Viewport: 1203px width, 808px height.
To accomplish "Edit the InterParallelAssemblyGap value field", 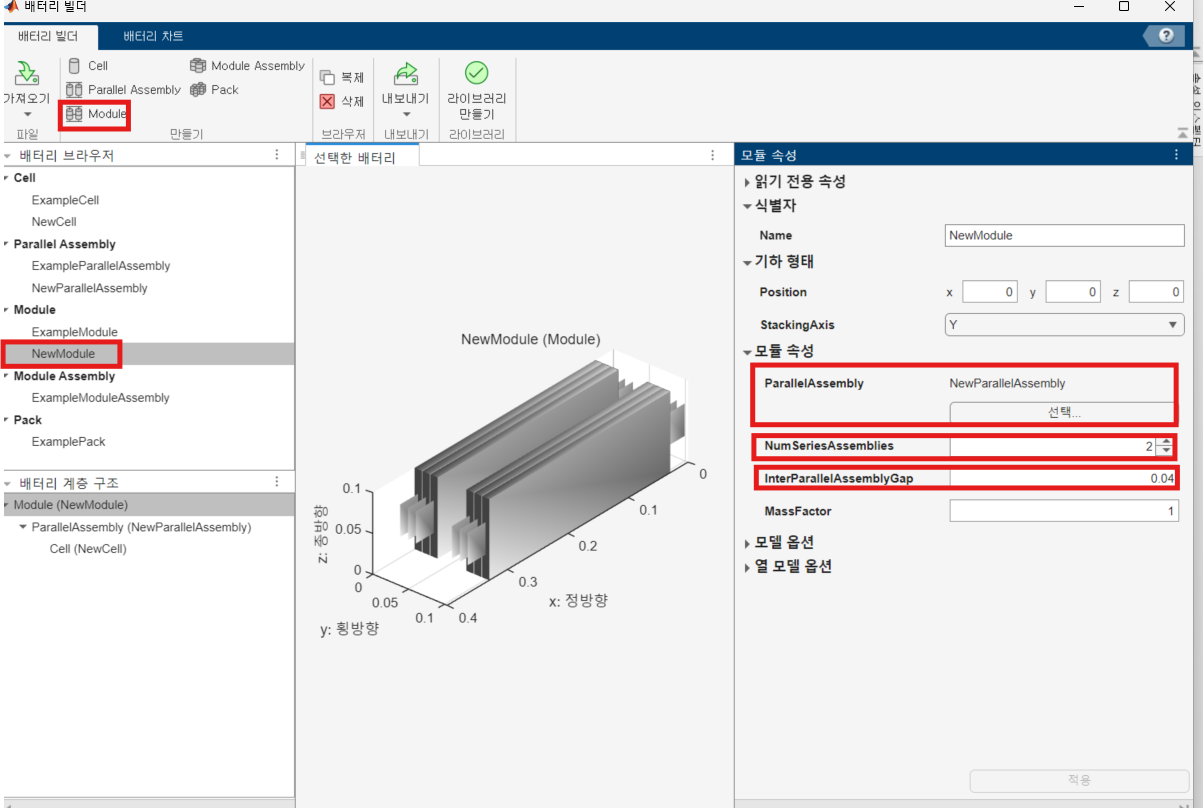I will 1062,478.
